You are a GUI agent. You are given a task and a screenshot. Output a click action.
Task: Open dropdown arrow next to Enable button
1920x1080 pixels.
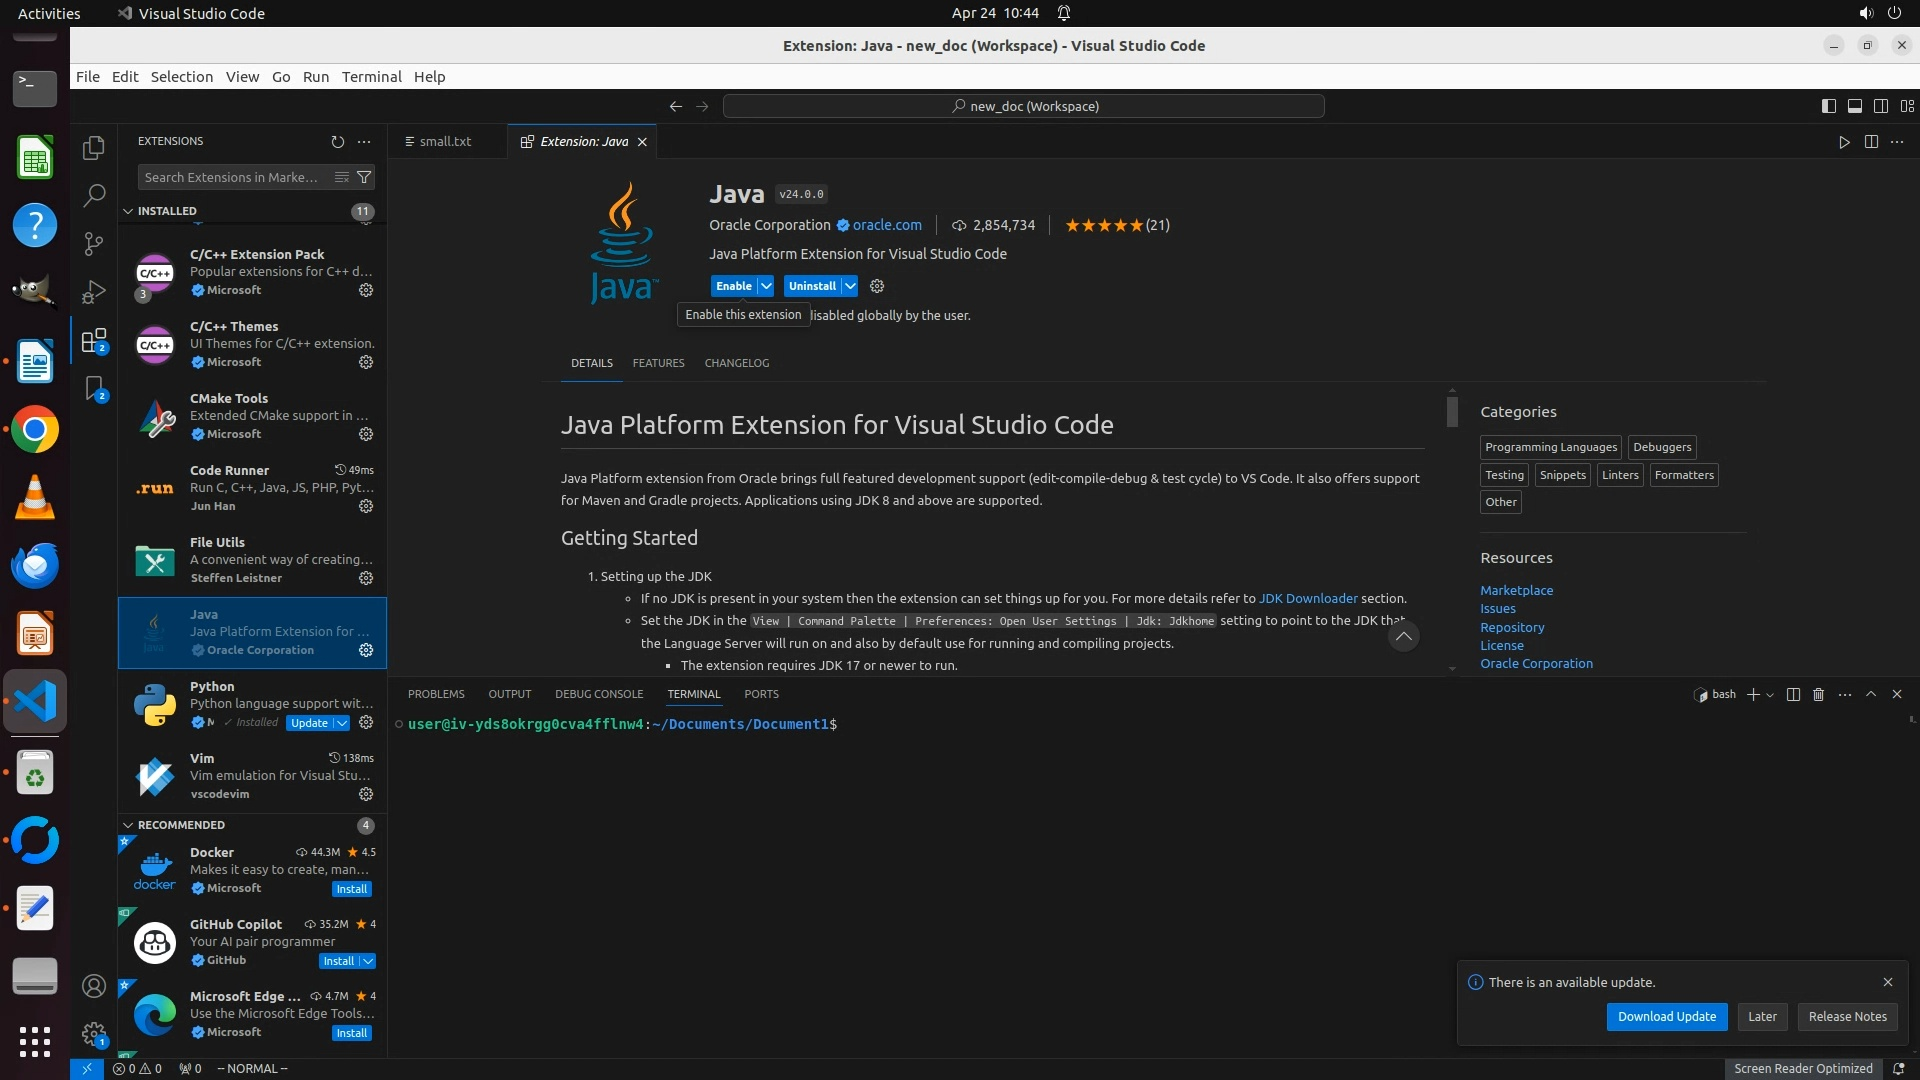point(766,286)
